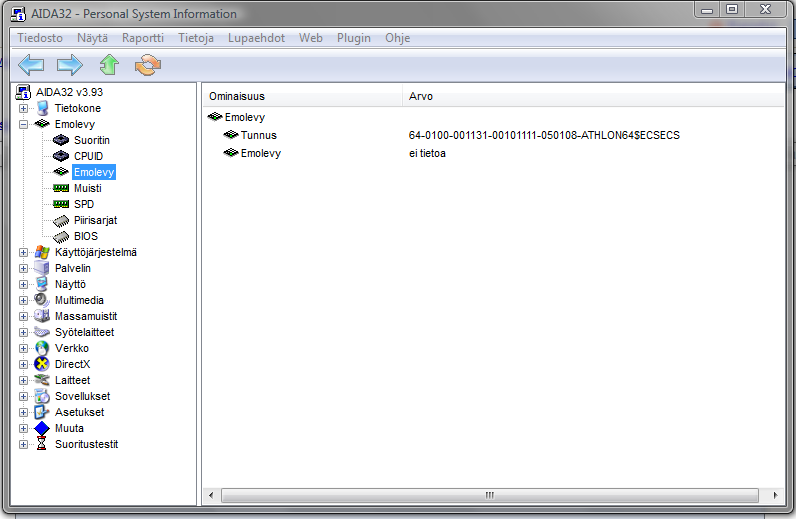Click the Multimedia speaker icon
This screenshot has height=519, width=796.
42,300
